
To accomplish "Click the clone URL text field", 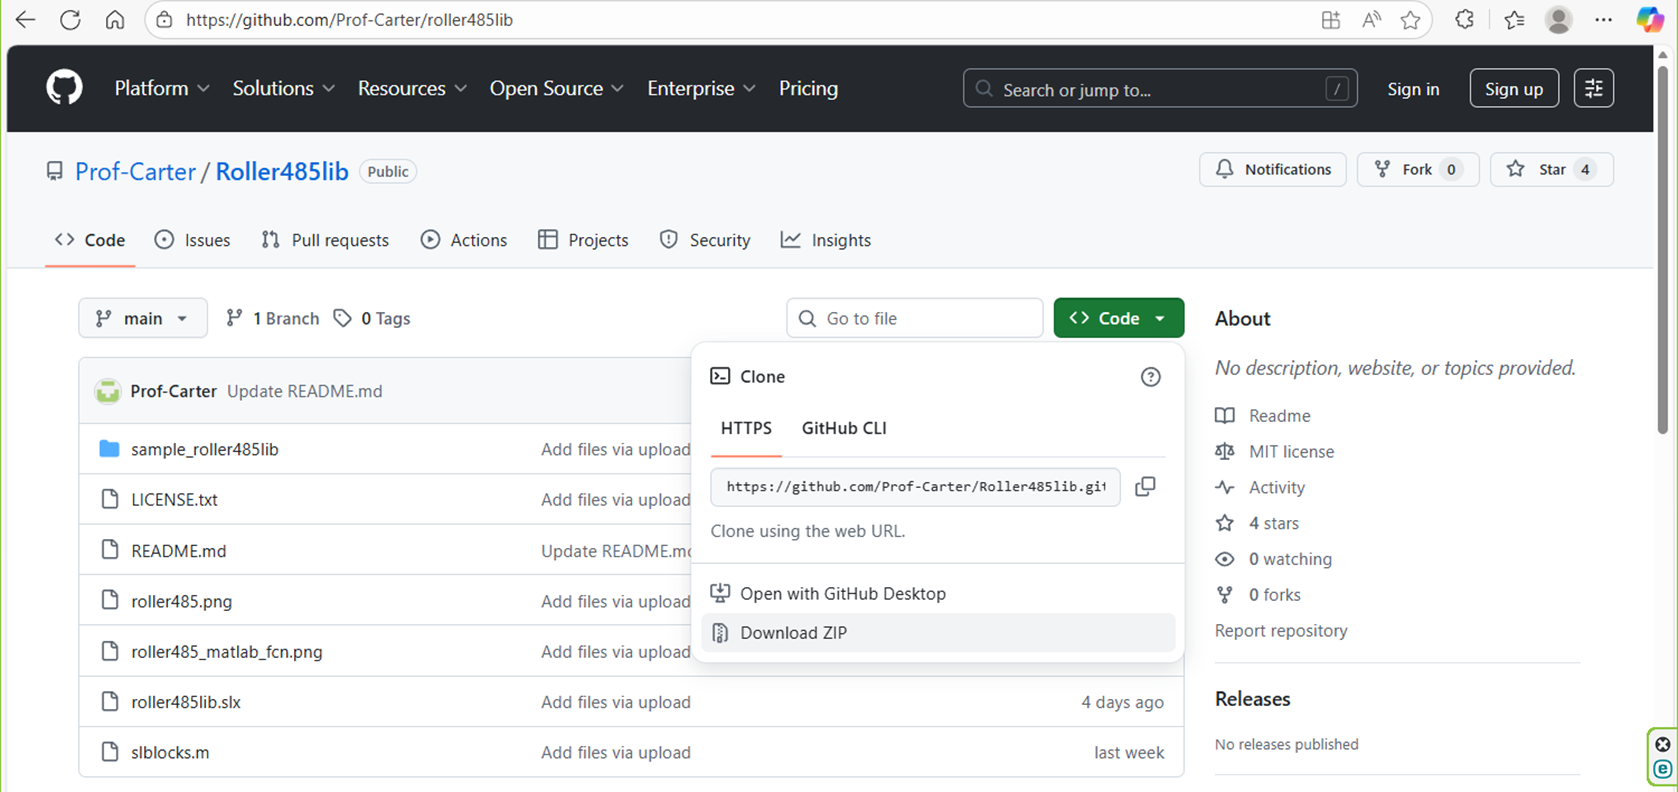I will coord(915,486).
